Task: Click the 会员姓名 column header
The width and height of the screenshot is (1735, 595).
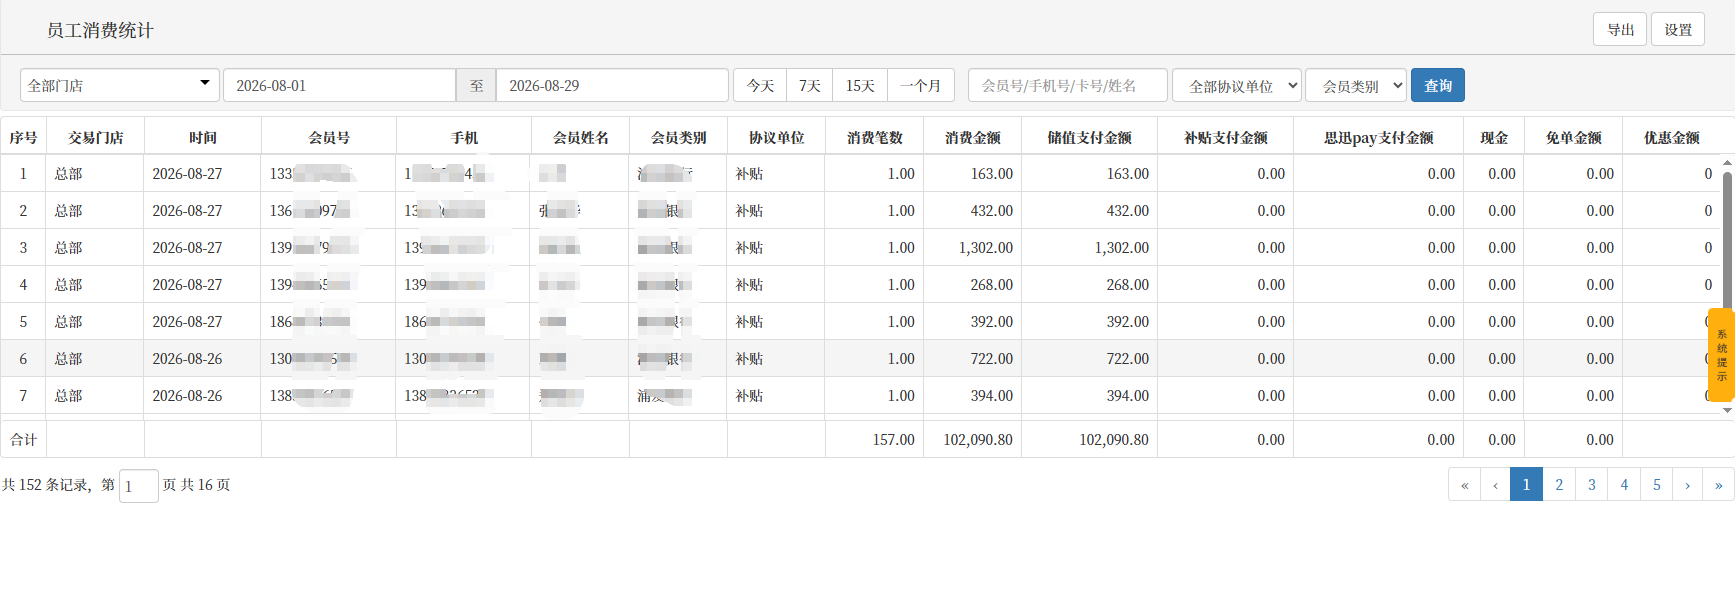Action: click(x=581, y=137)
